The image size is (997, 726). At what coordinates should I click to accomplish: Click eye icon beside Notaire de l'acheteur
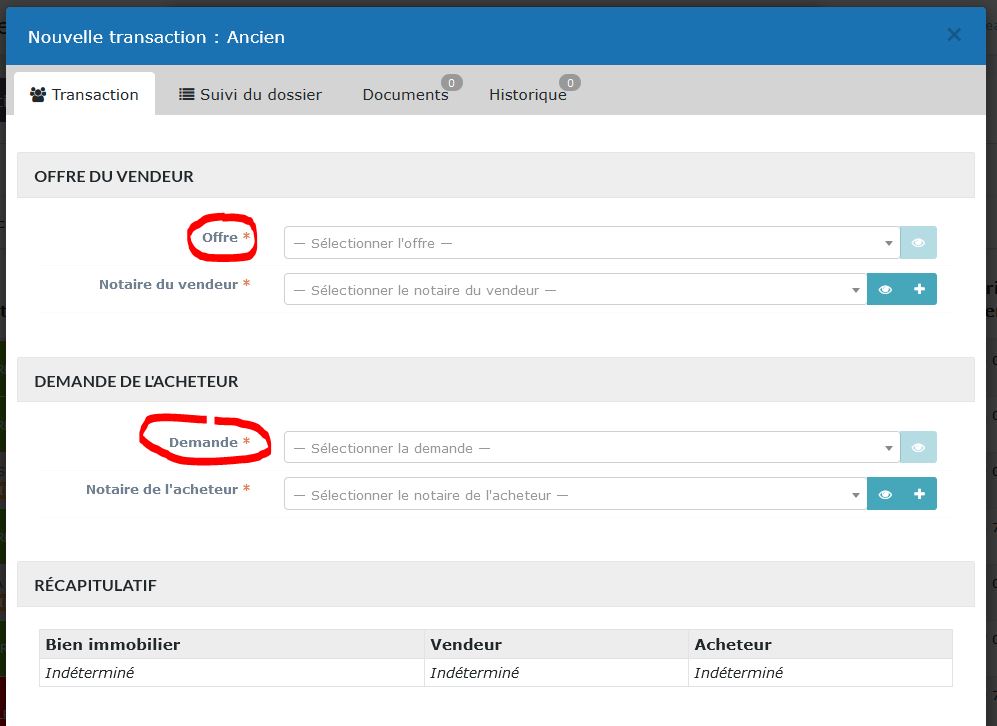(884, 494)
